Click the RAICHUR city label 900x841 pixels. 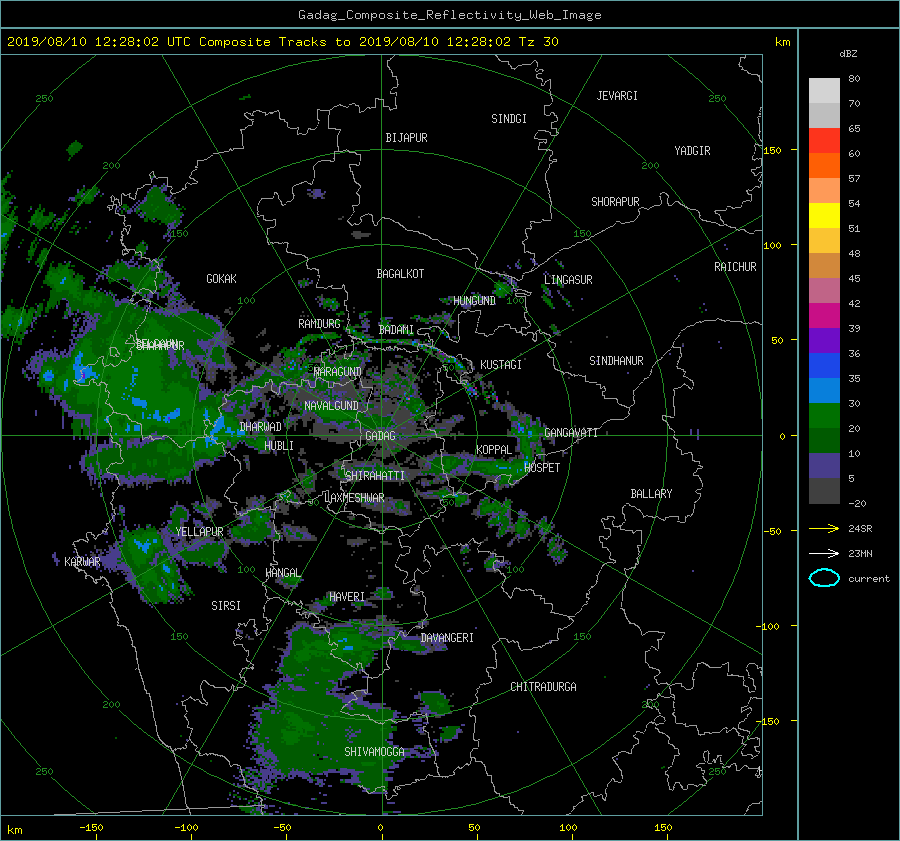[735, 267]
